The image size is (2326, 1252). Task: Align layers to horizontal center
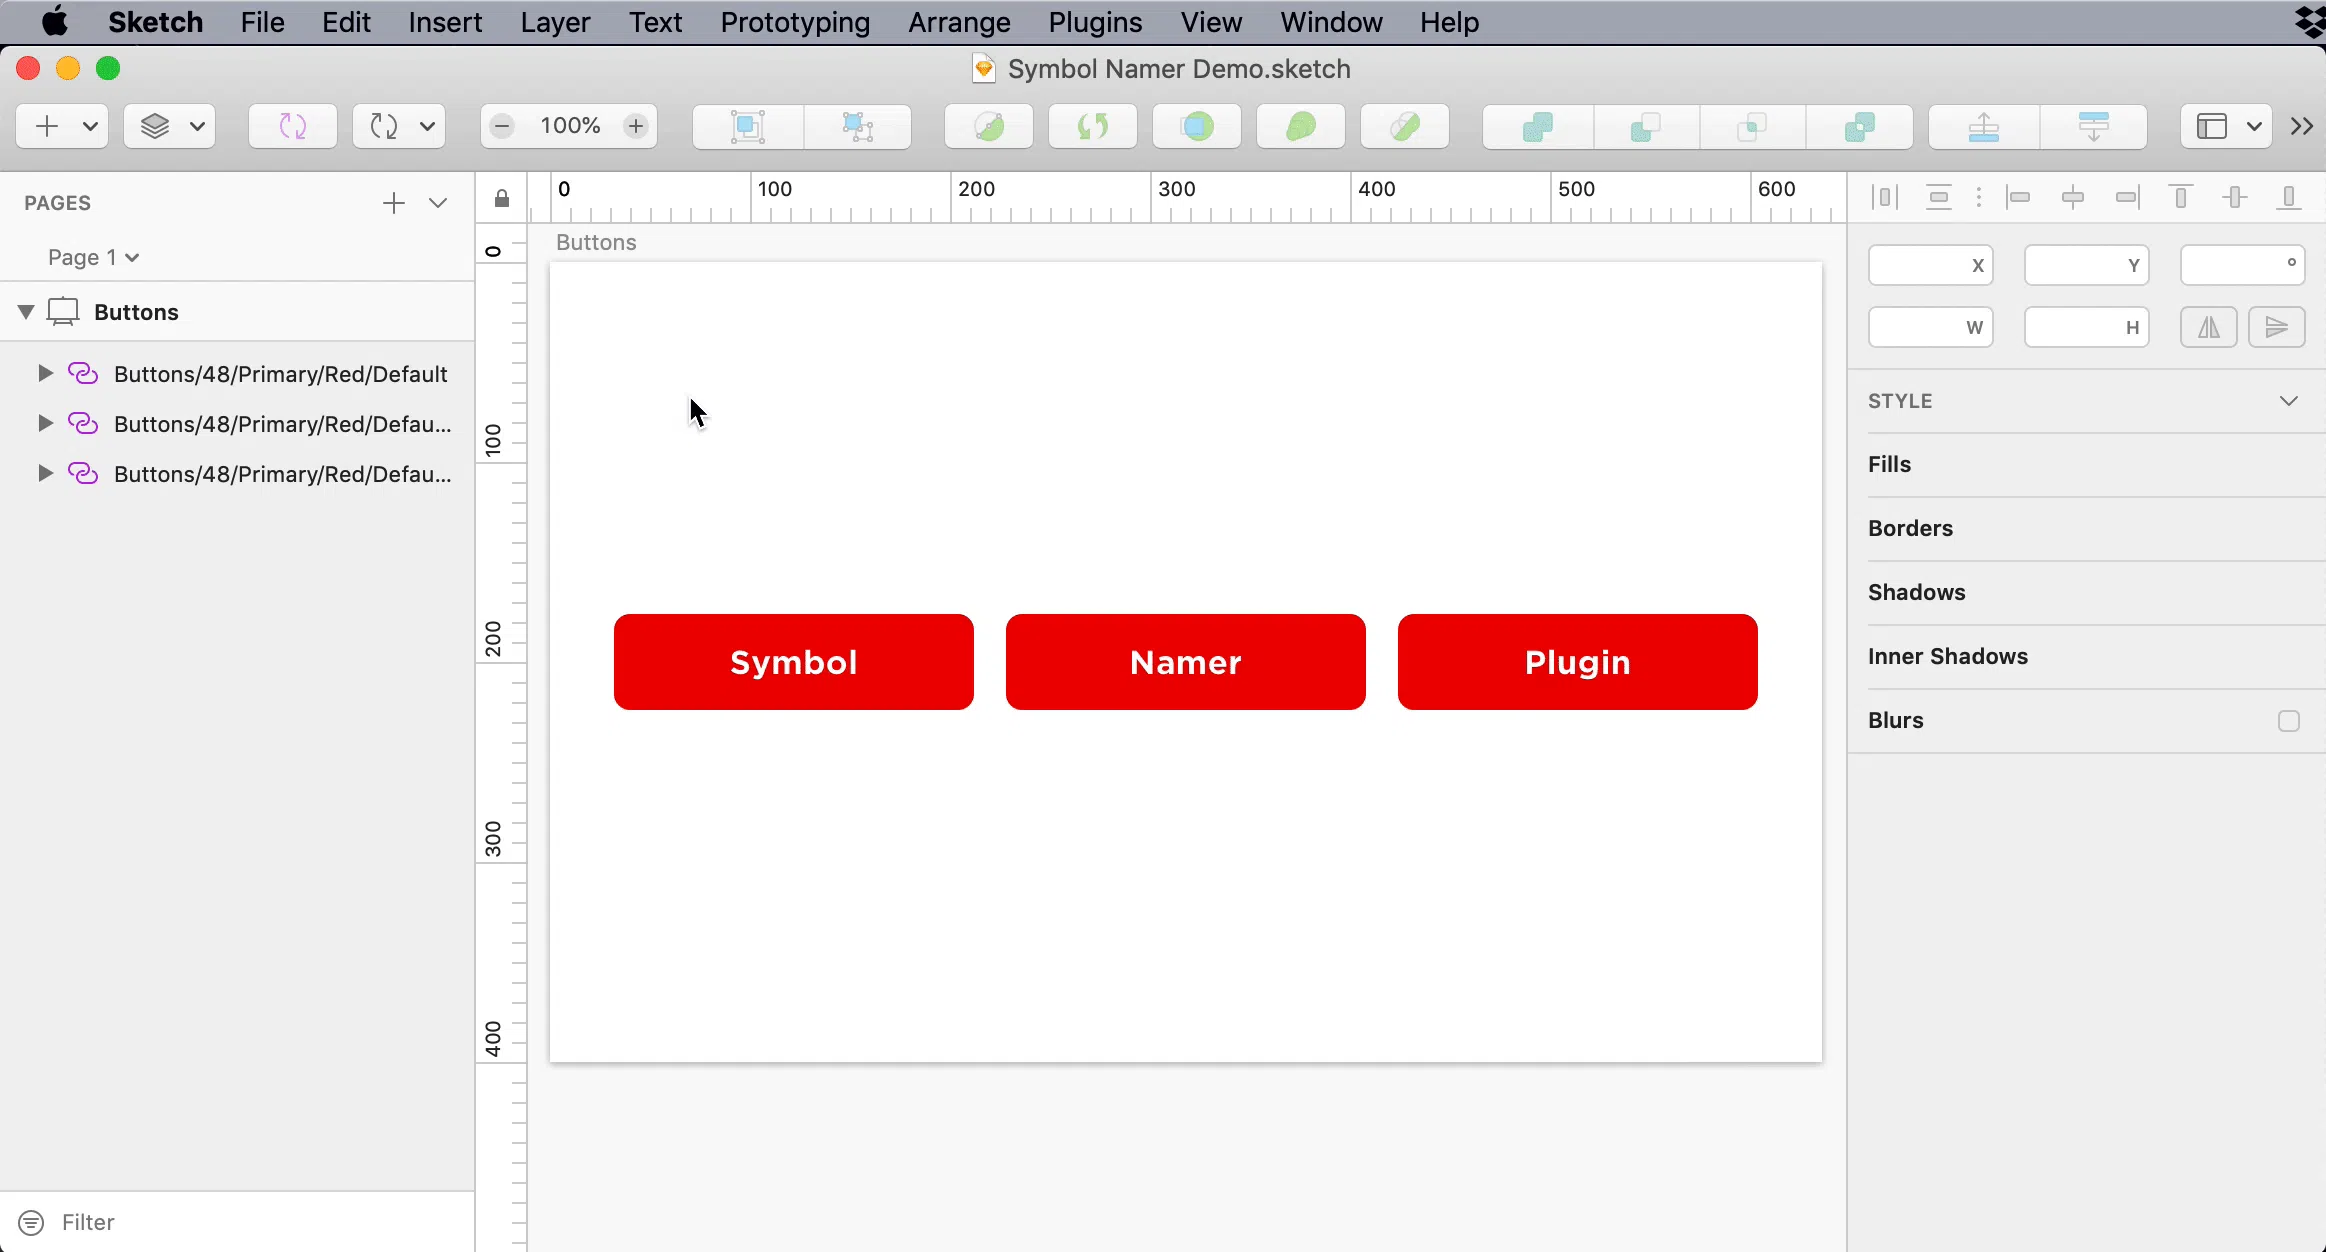(2073, 198)
